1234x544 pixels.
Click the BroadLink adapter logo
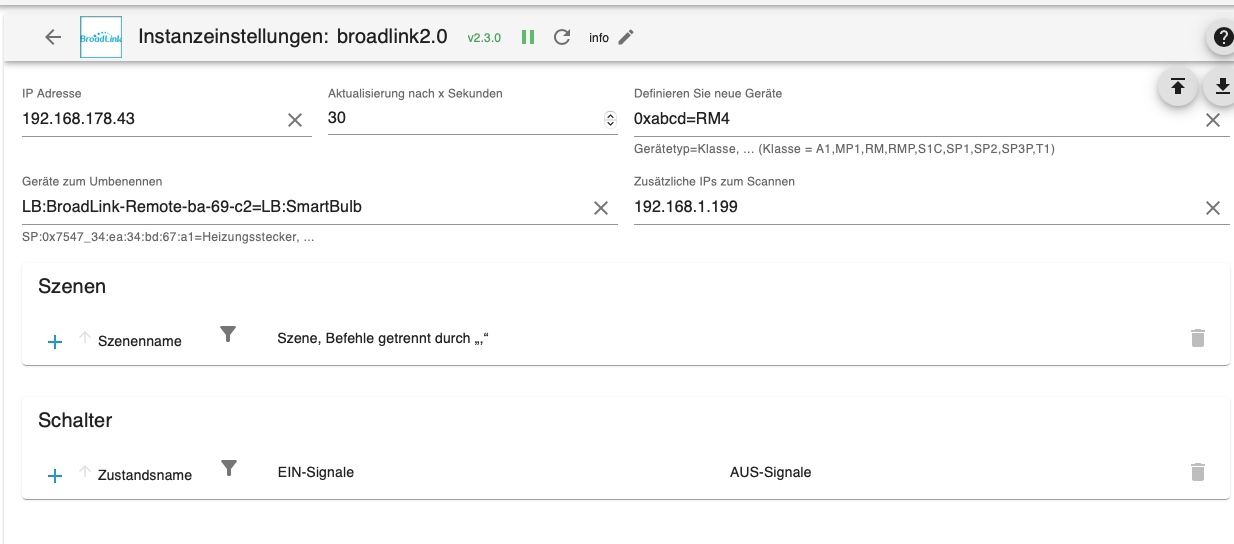[x=100, y=37]
